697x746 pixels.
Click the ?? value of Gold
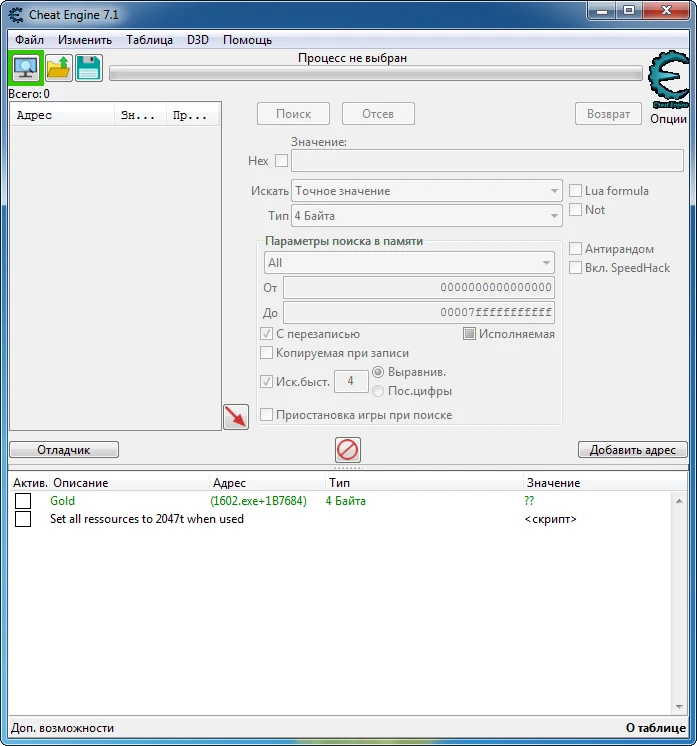529,501
